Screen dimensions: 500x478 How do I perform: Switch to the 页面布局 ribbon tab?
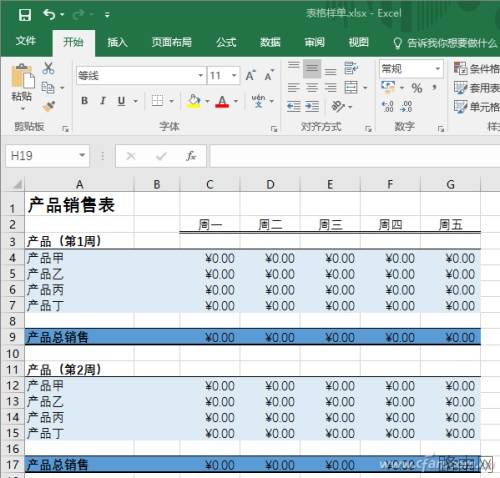point(171,42)
